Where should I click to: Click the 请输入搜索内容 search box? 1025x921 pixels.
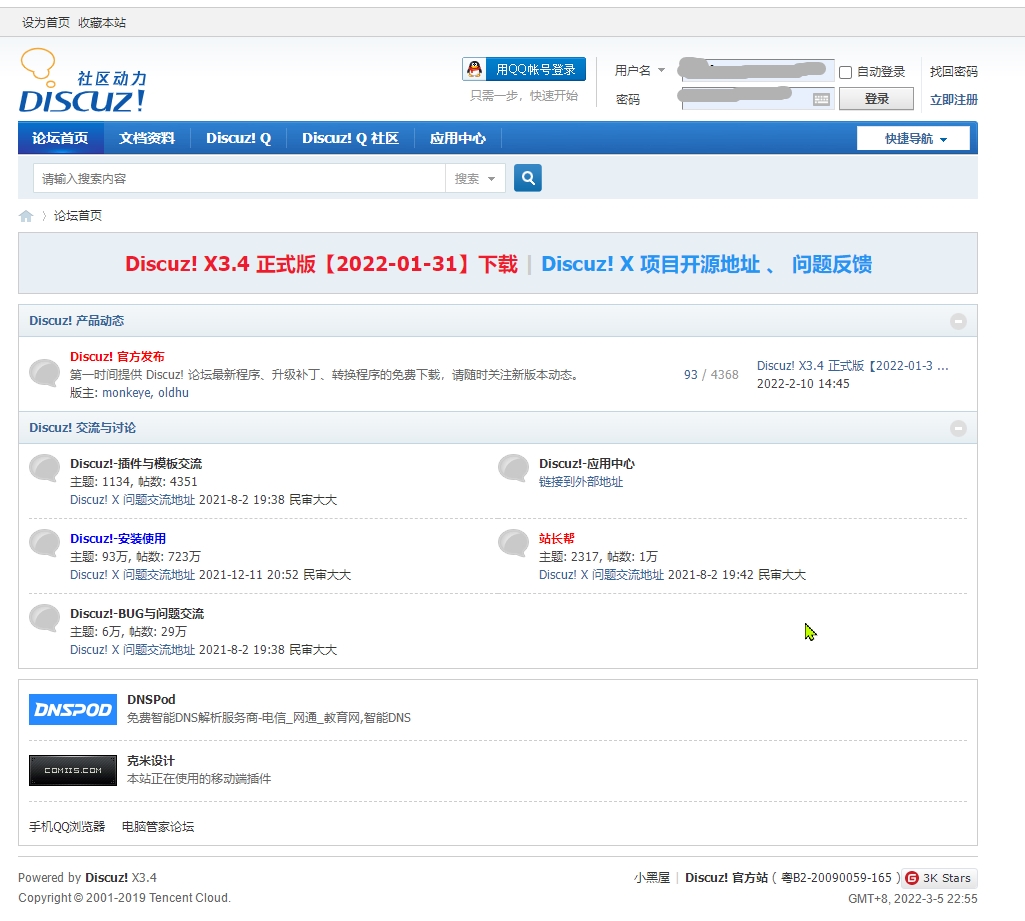point(239,178)
